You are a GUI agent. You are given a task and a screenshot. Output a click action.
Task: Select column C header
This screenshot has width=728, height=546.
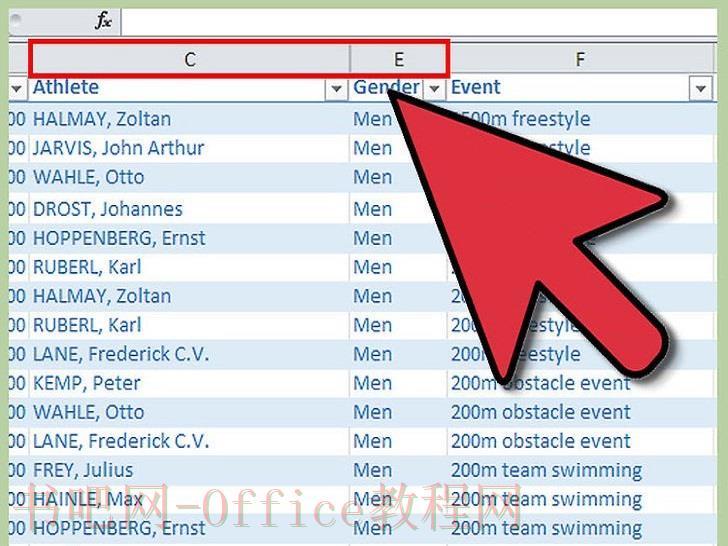(x=189, y=59)
